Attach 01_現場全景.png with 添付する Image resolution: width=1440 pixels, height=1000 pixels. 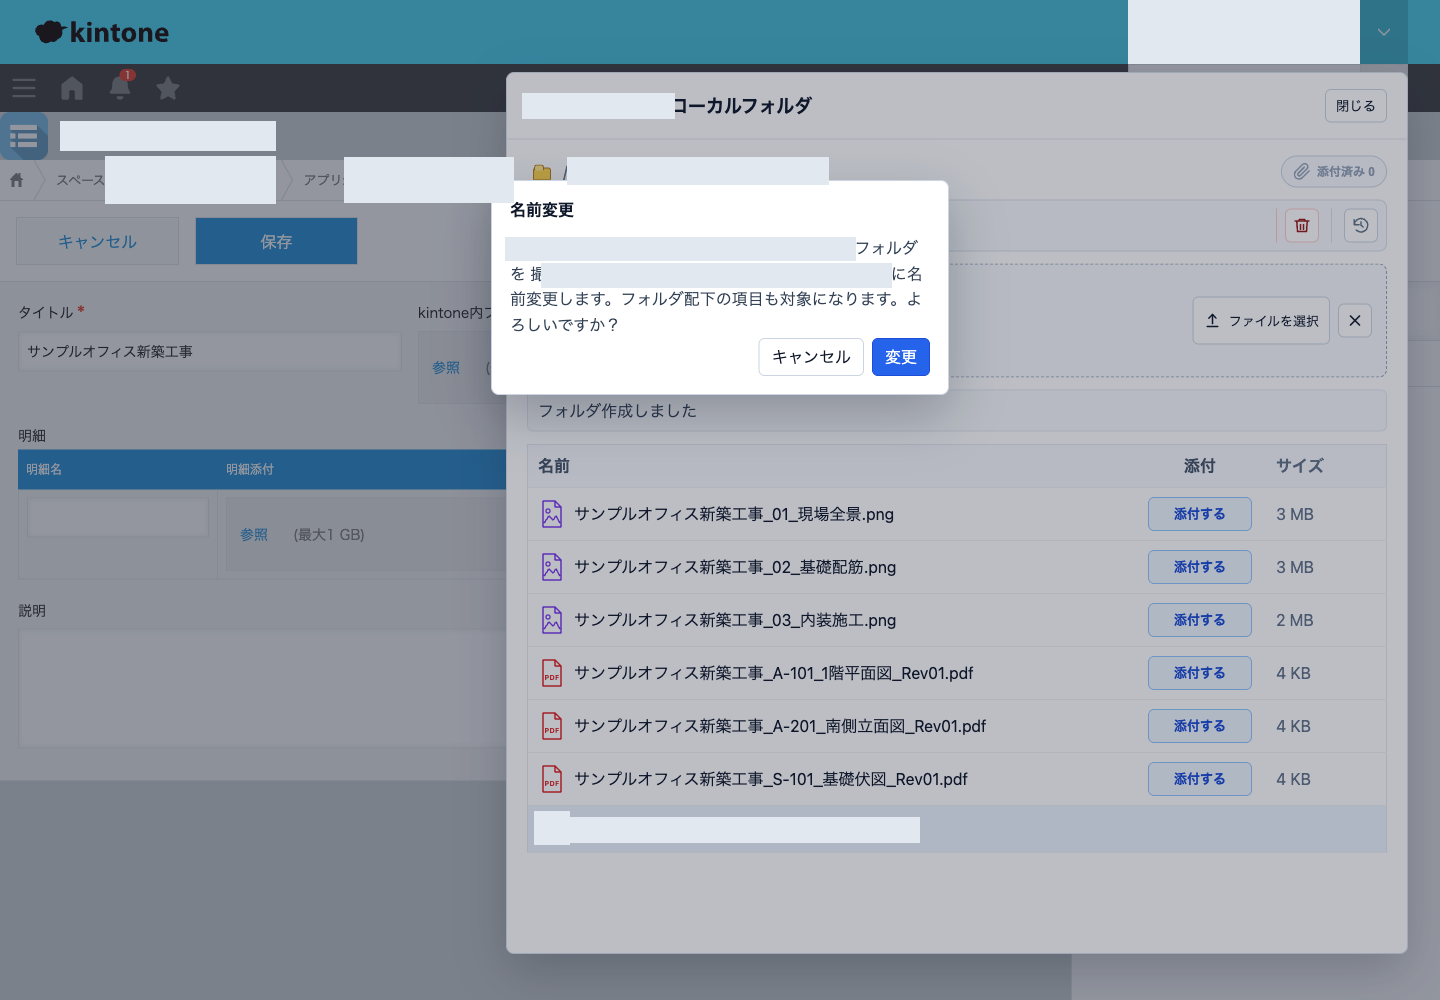point(1200,514)
